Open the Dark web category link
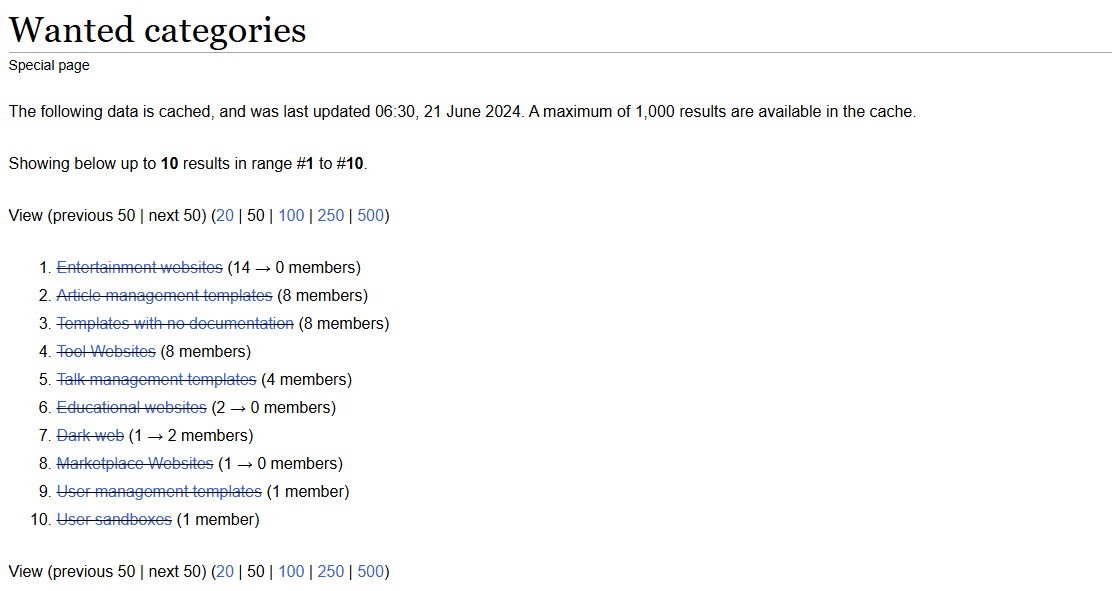Screen dimensions: 1112x591 [90, 435]
